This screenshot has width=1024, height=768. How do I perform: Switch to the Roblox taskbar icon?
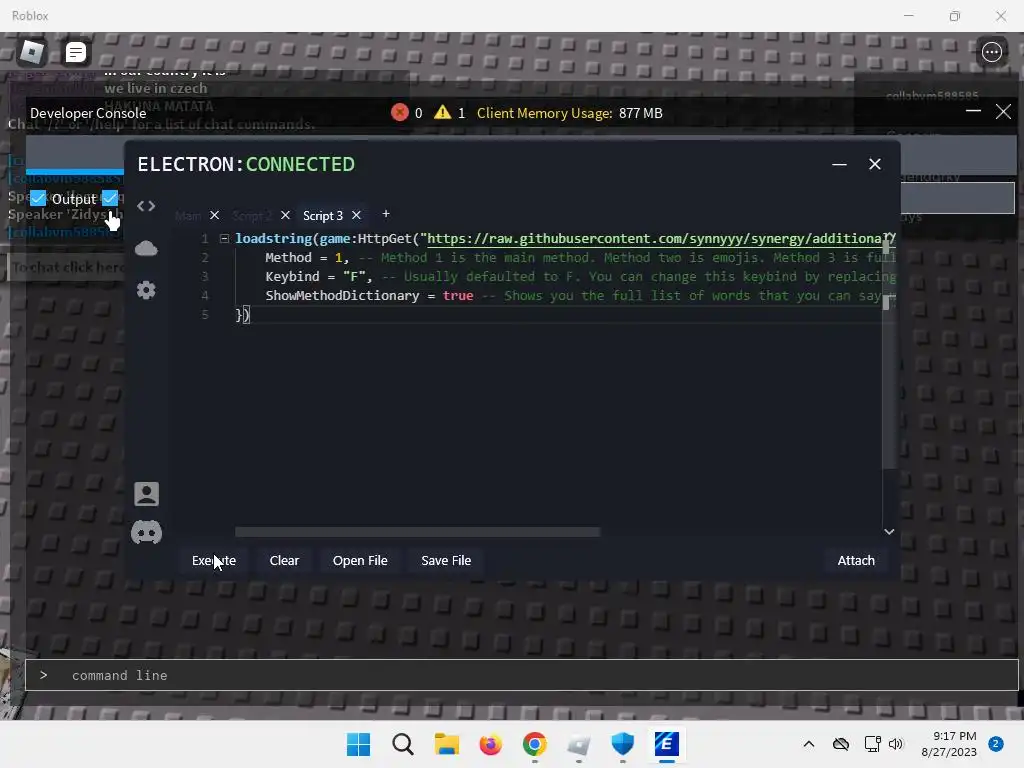coord(579,744)
